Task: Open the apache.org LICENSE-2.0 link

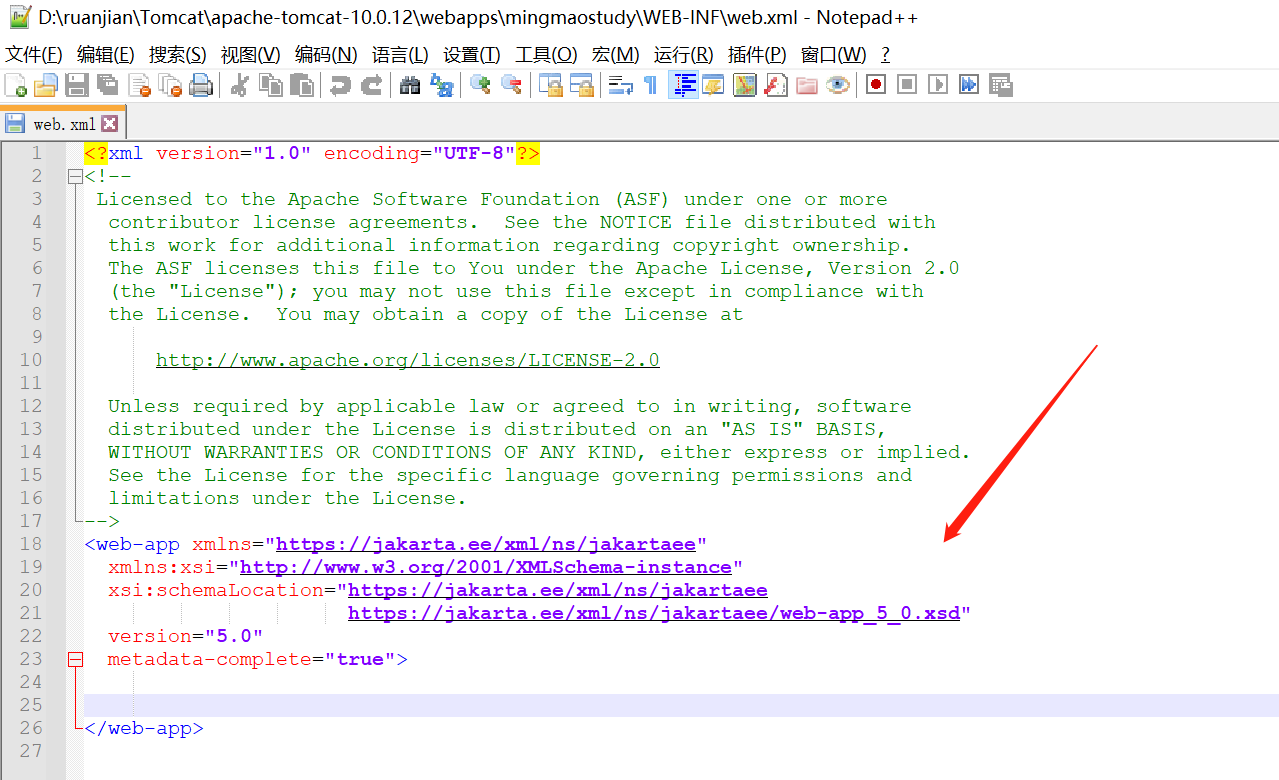Action: click(407, 360)
